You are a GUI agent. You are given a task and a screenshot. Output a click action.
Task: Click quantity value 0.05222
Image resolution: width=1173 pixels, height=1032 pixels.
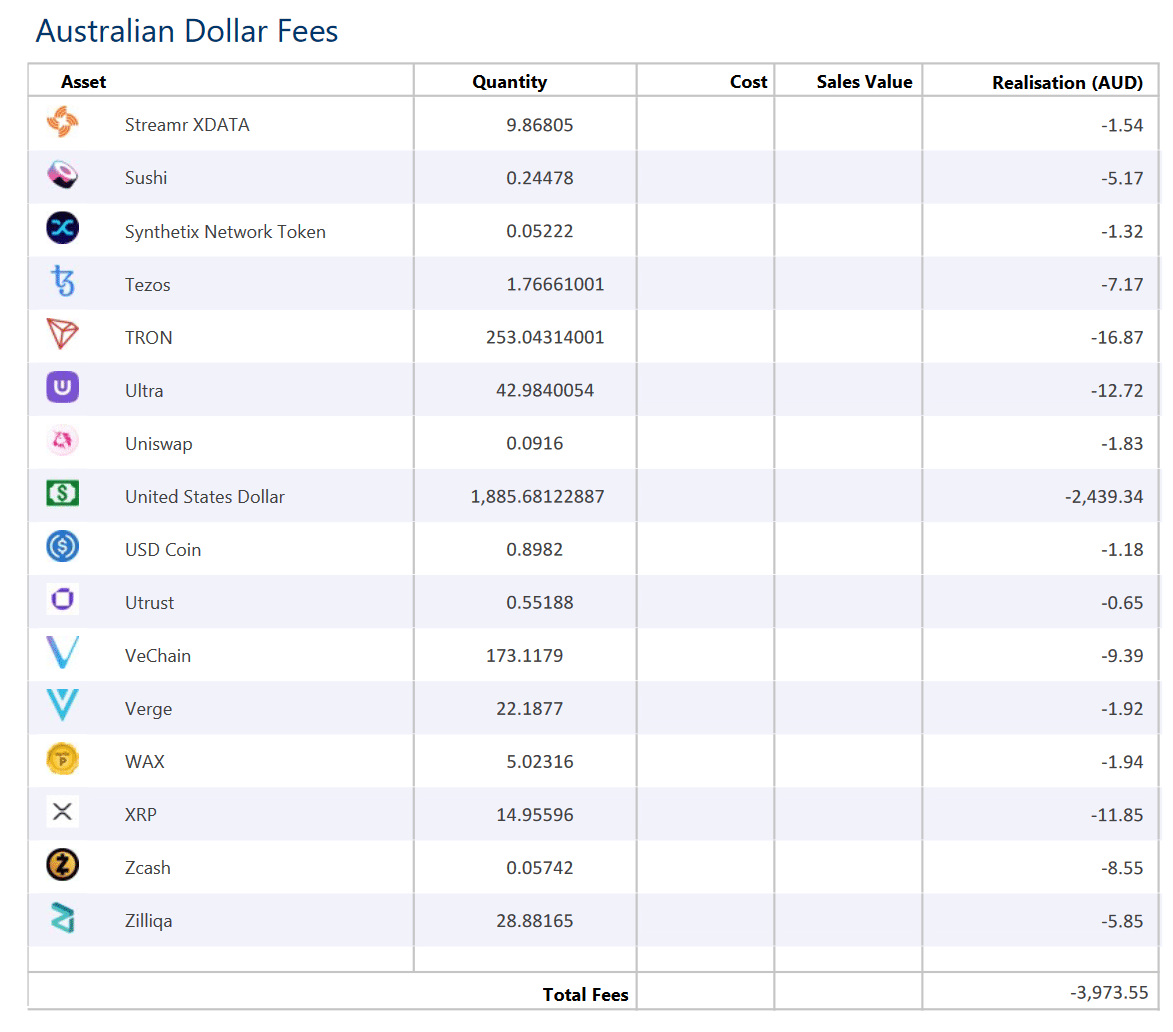pos(539,231)
